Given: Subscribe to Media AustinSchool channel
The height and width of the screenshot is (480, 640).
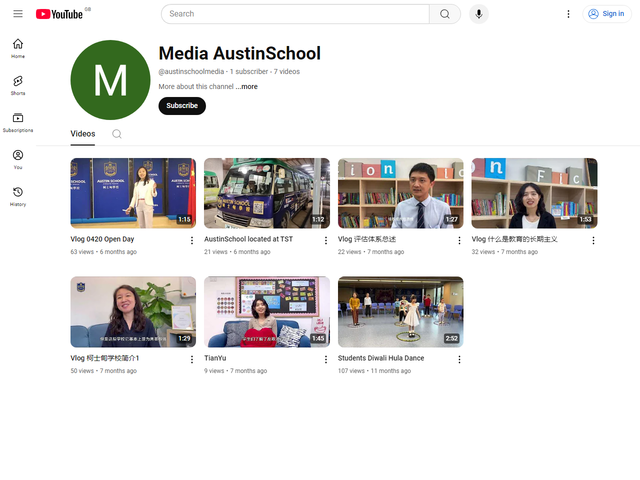Looking at the screenshot, I should point(182,106).
